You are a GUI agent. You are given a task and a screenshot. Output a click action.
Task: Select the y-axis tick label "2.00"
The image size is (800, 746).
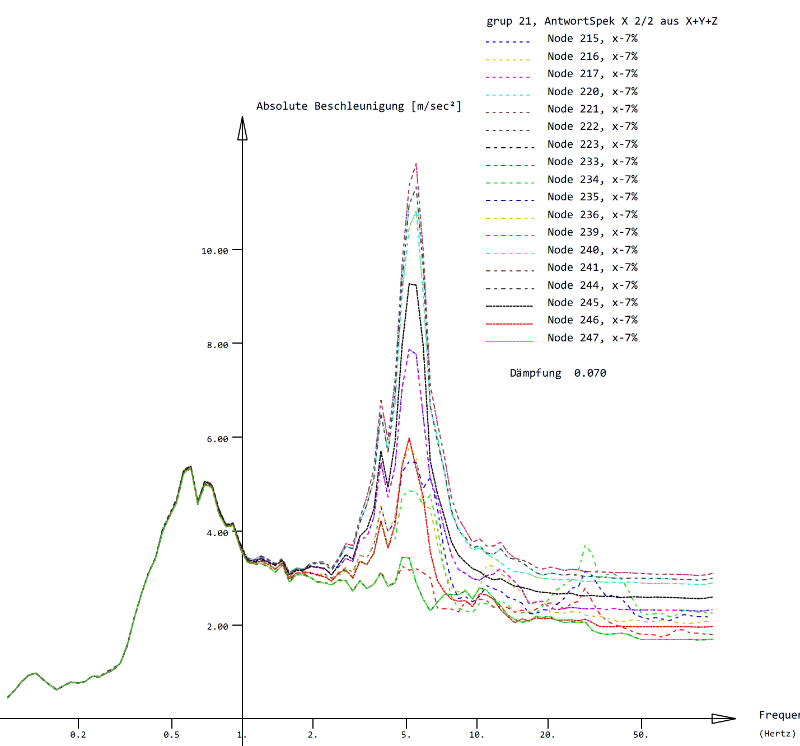[x=217, y=627]
